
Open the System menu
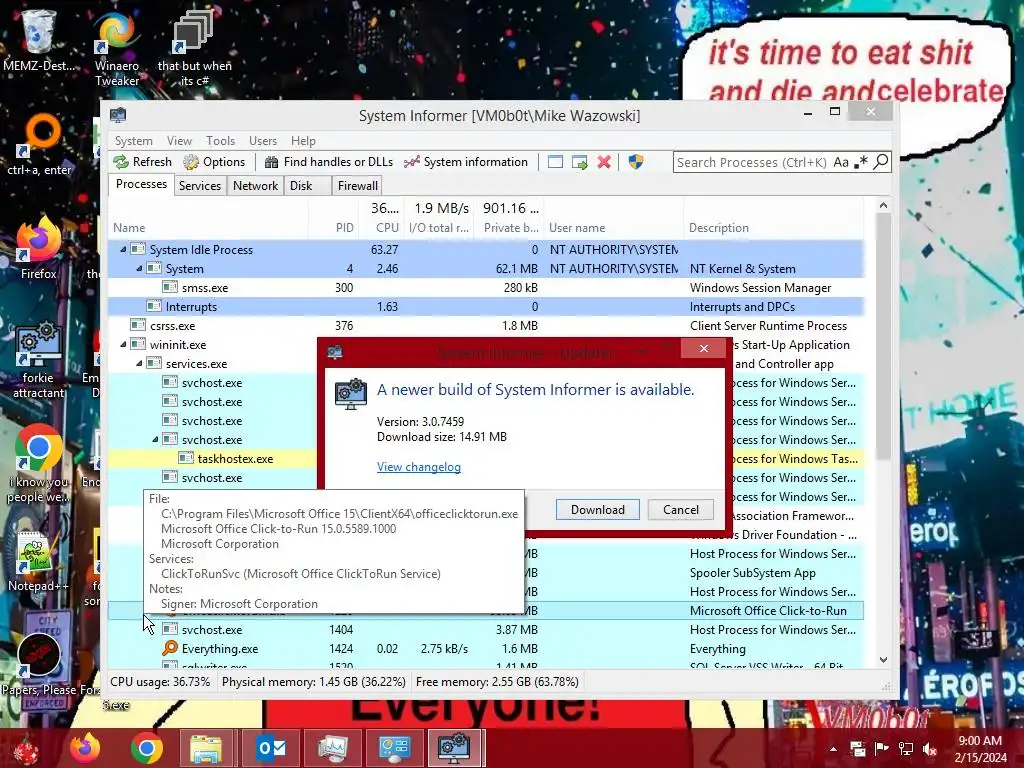(133, 140)
